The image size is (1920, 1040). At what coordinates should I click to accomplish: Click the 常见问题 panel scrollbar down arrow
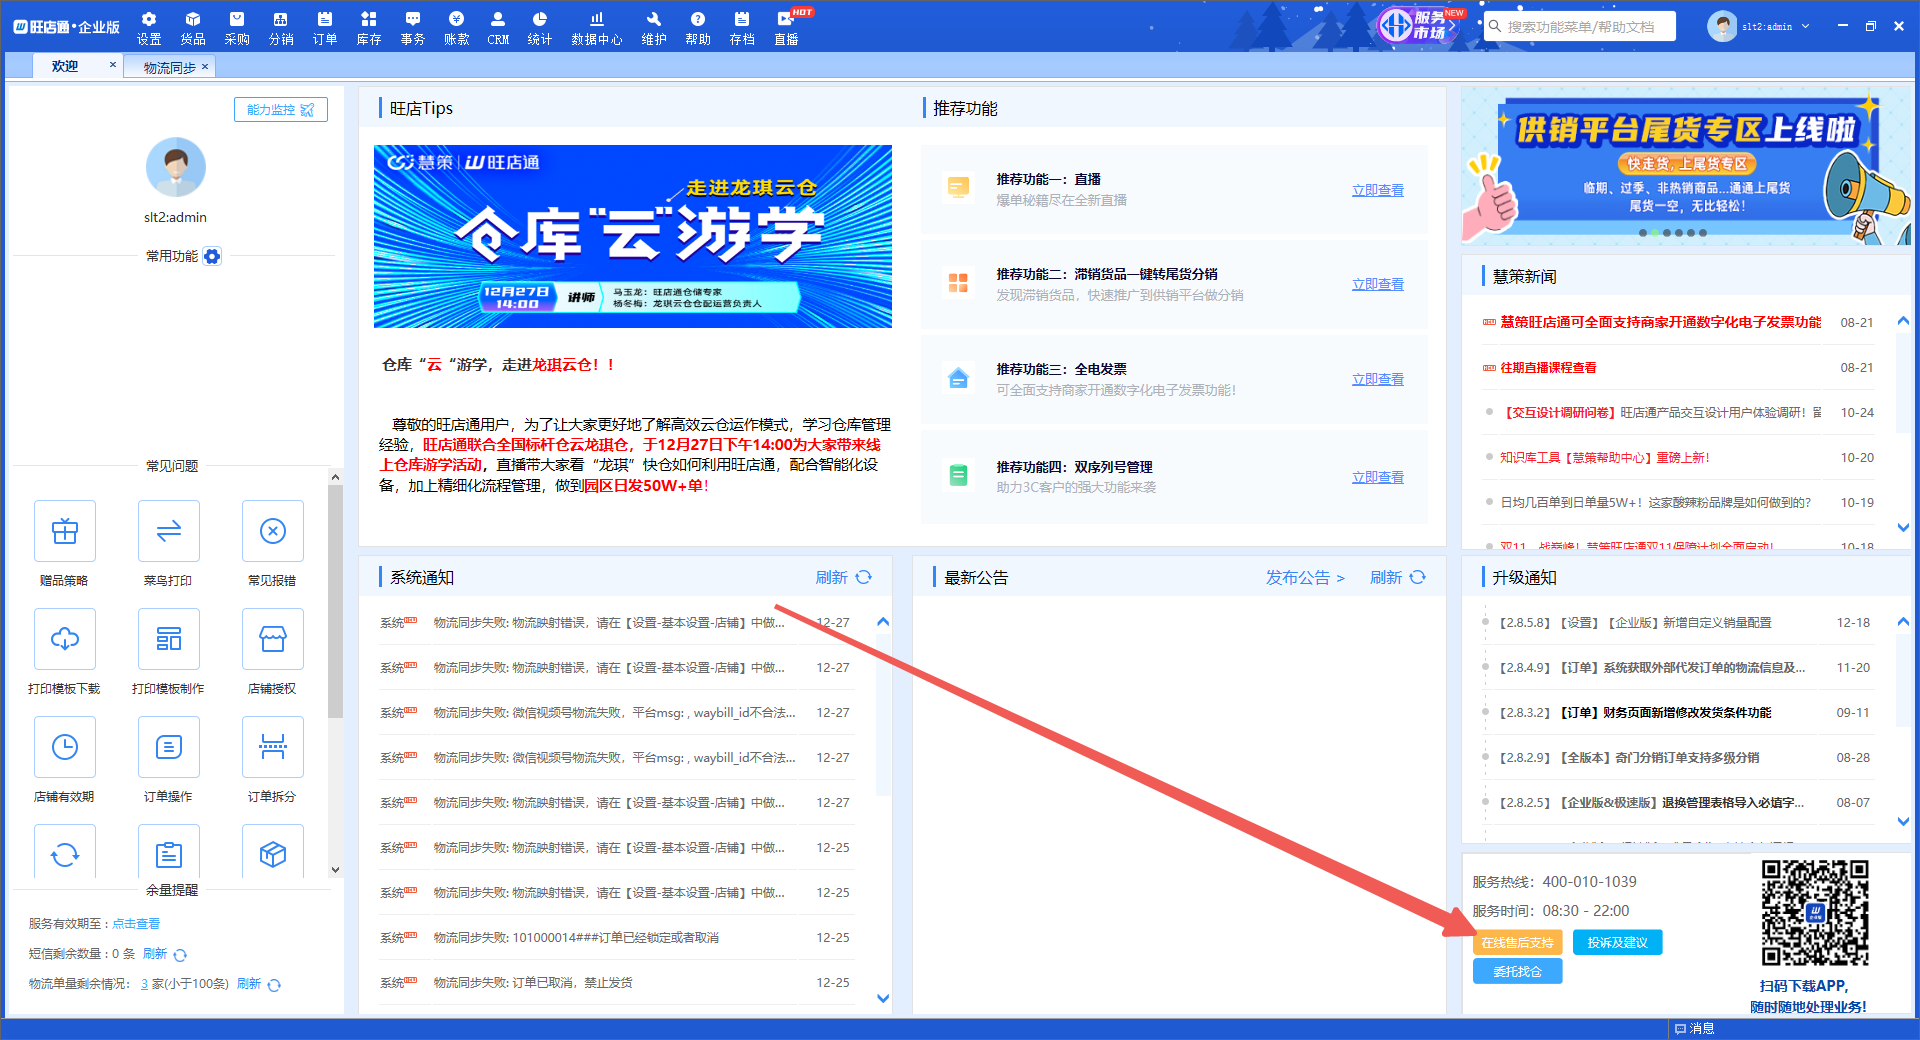pos(335,870)
